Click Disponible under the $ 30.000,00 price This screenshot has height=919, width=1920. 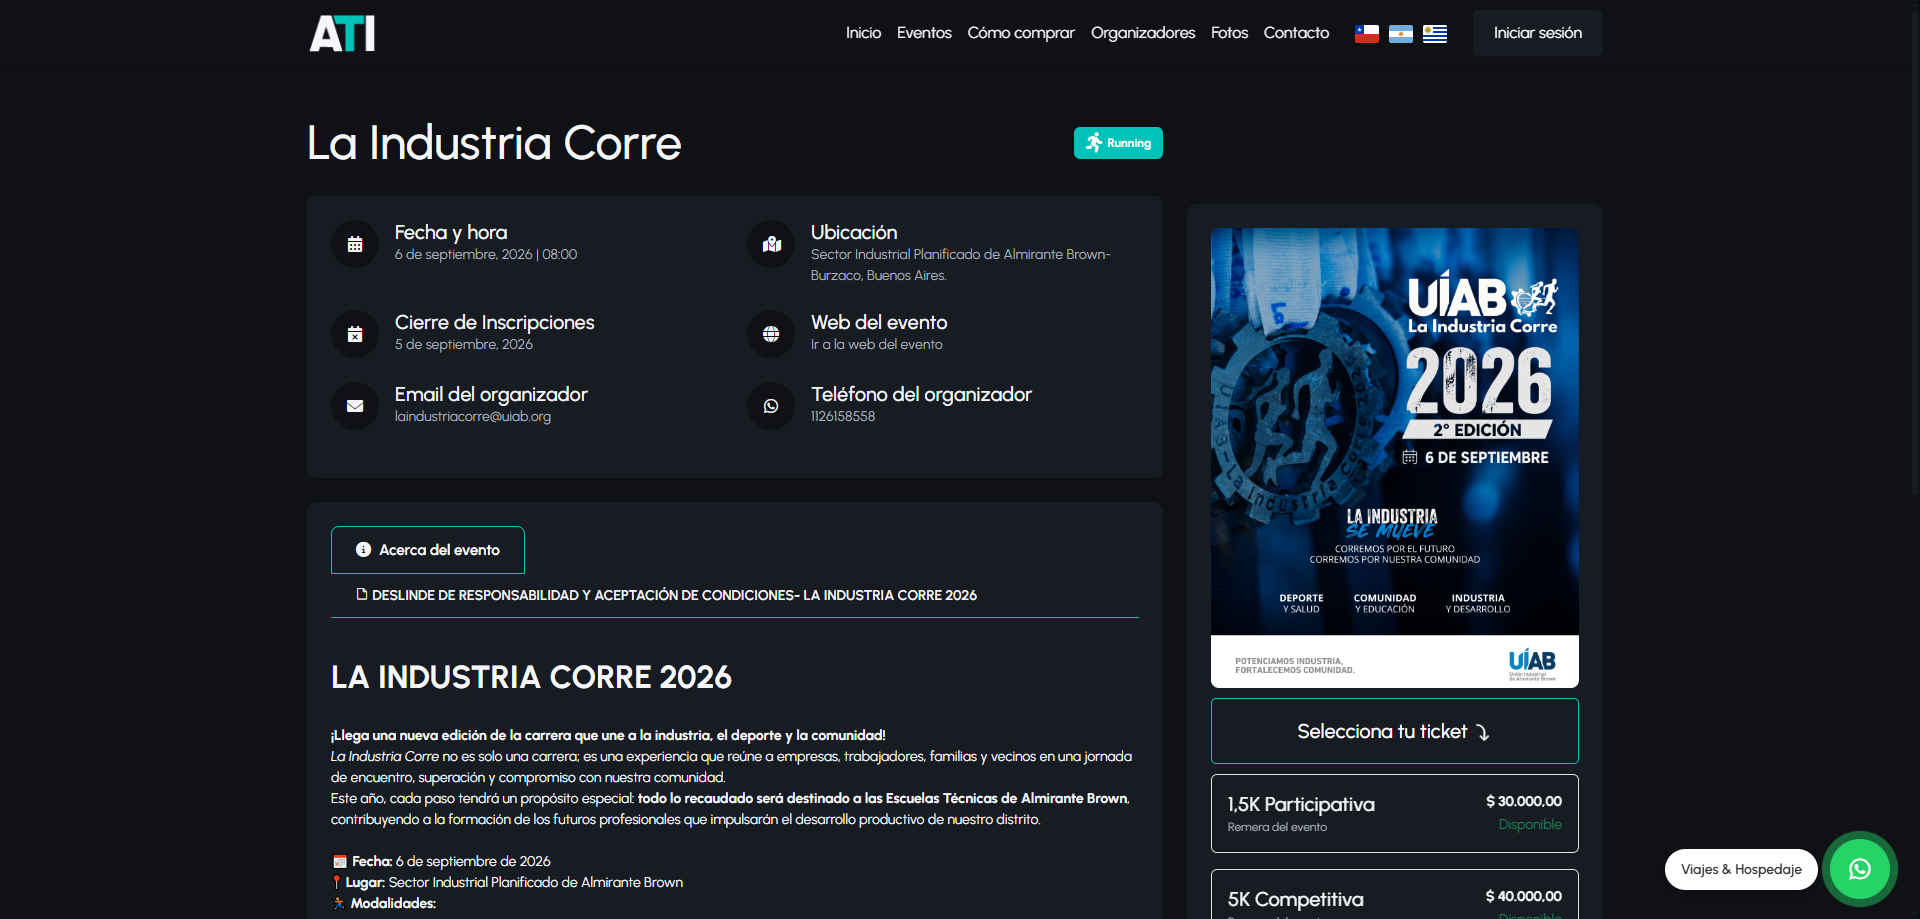click(1529, 824)
